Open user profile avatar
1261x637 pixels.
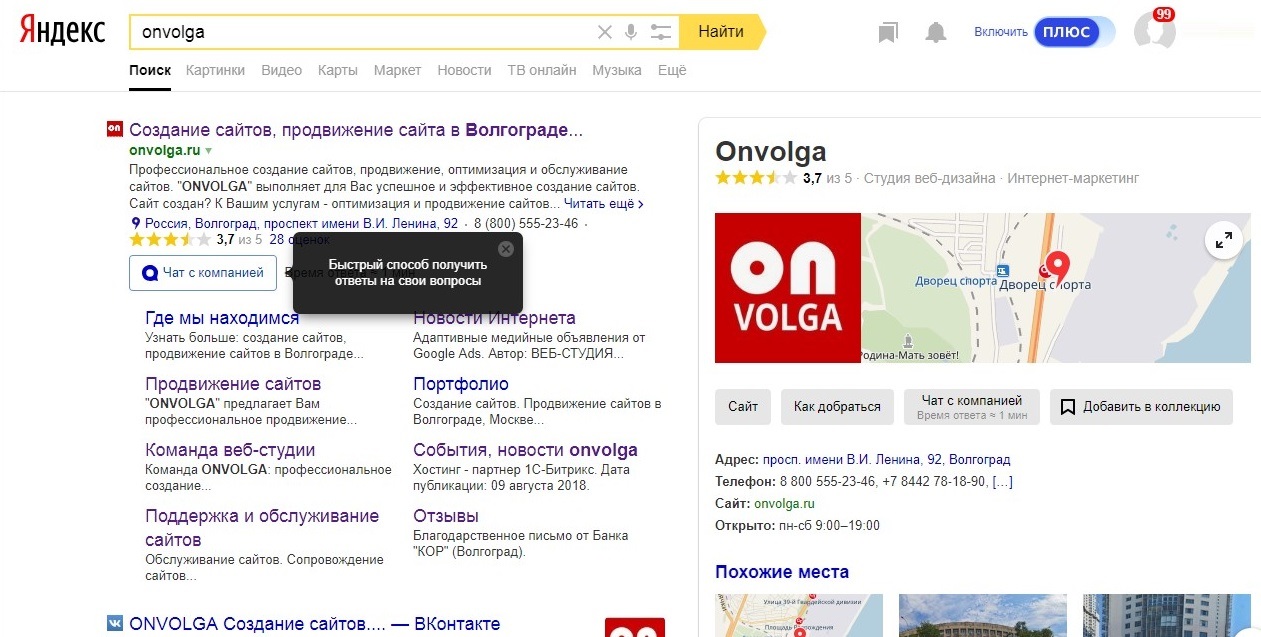pos(1155,30)
